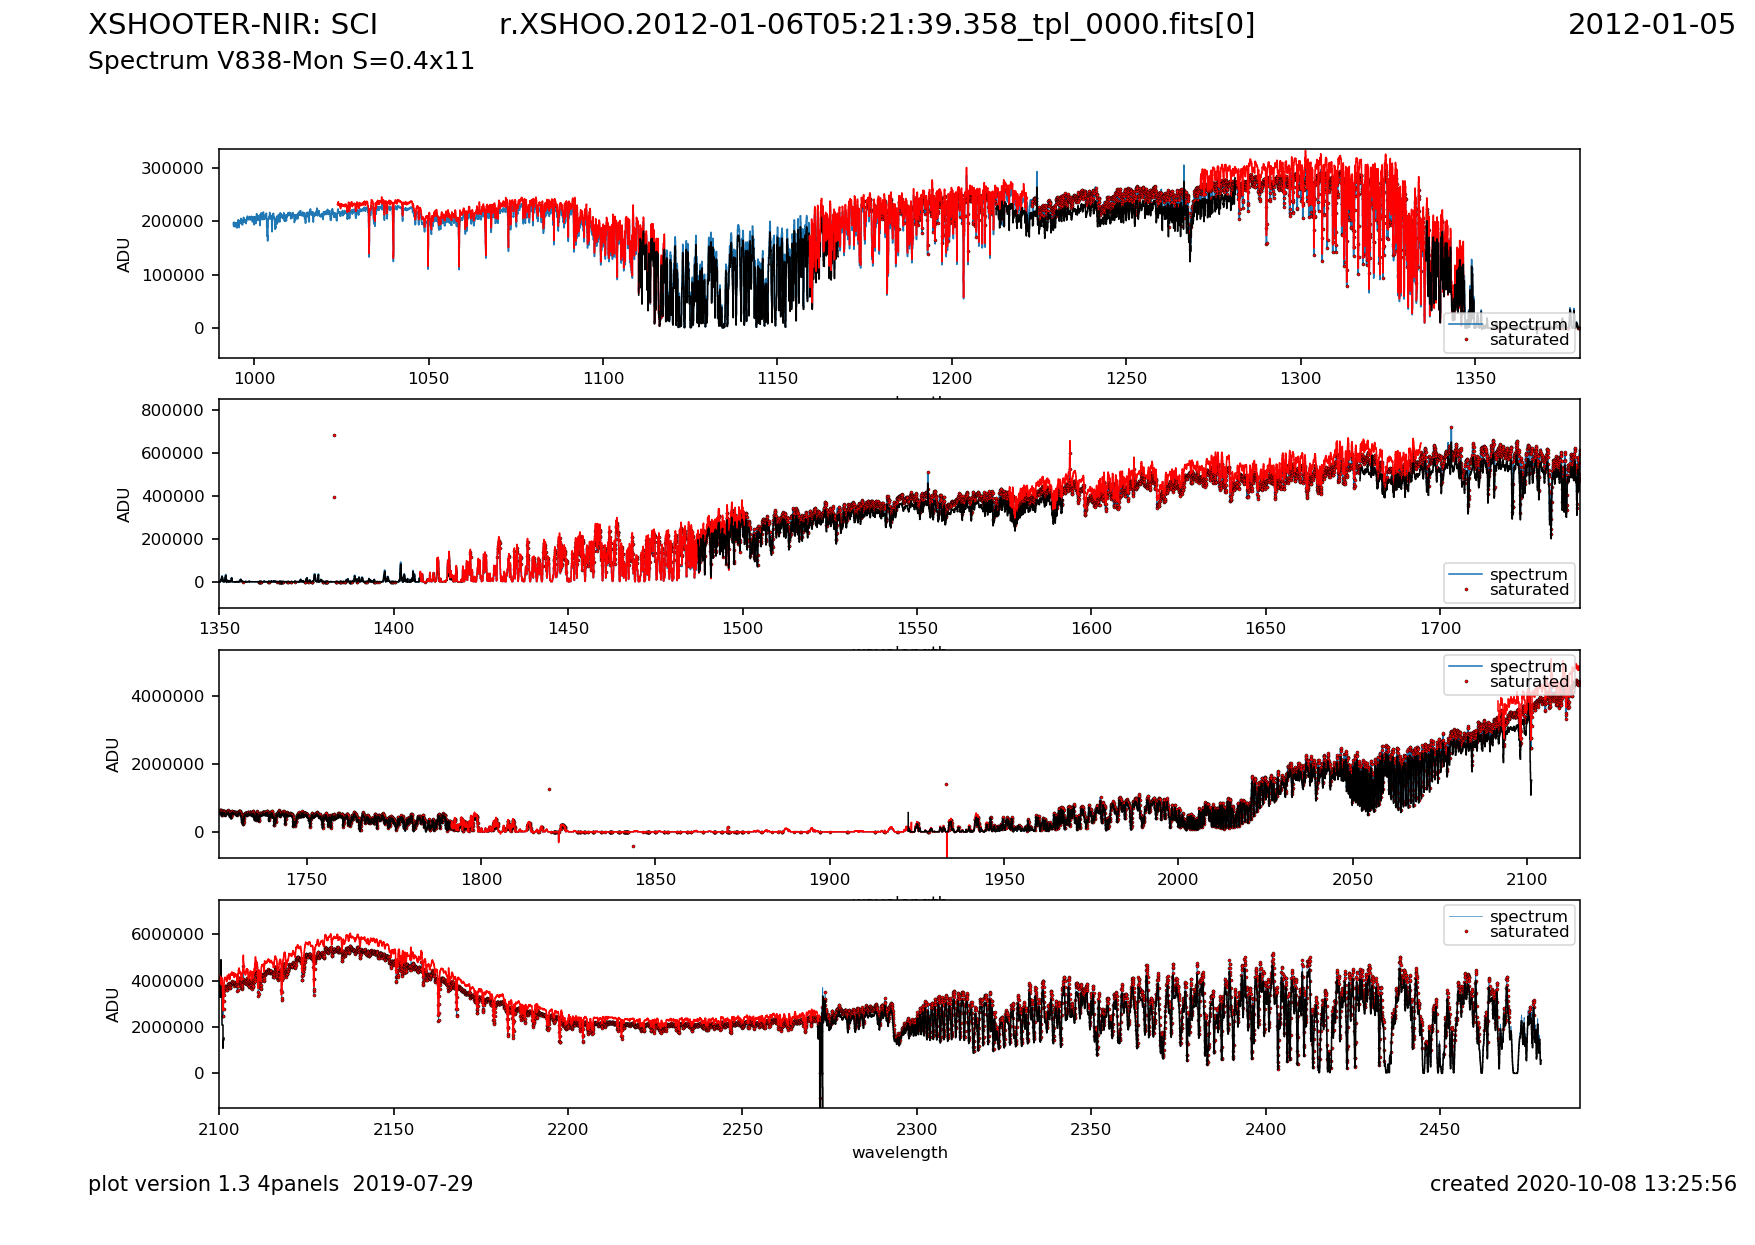The height and width of the screenshot is (1245, 1755).
Task: Click the 2450 tick label on bottom axis
Action: (1439, 1129)
